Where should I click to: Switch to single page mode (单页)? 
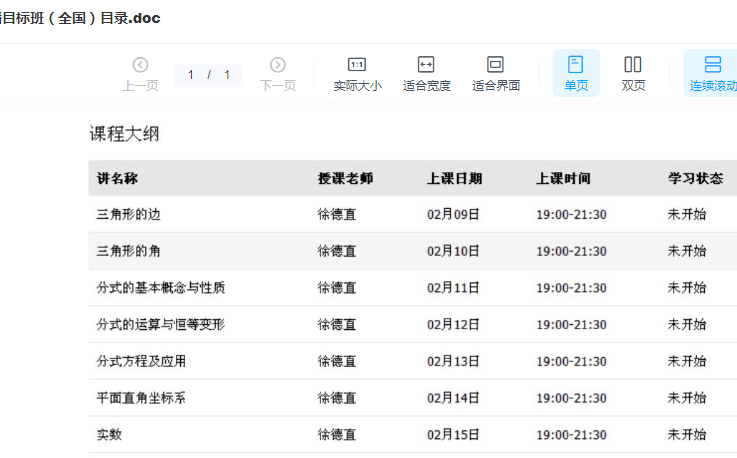tap(576, 74)
